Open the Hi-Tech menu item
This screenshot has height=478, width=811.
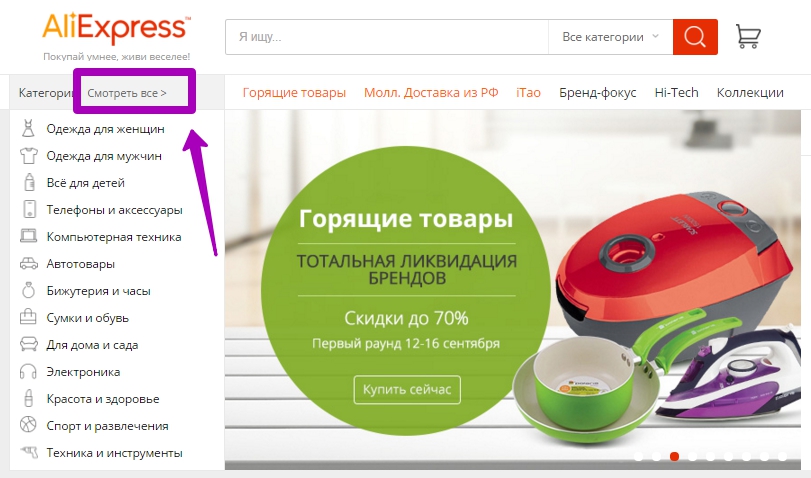click(x=676, y=93)
